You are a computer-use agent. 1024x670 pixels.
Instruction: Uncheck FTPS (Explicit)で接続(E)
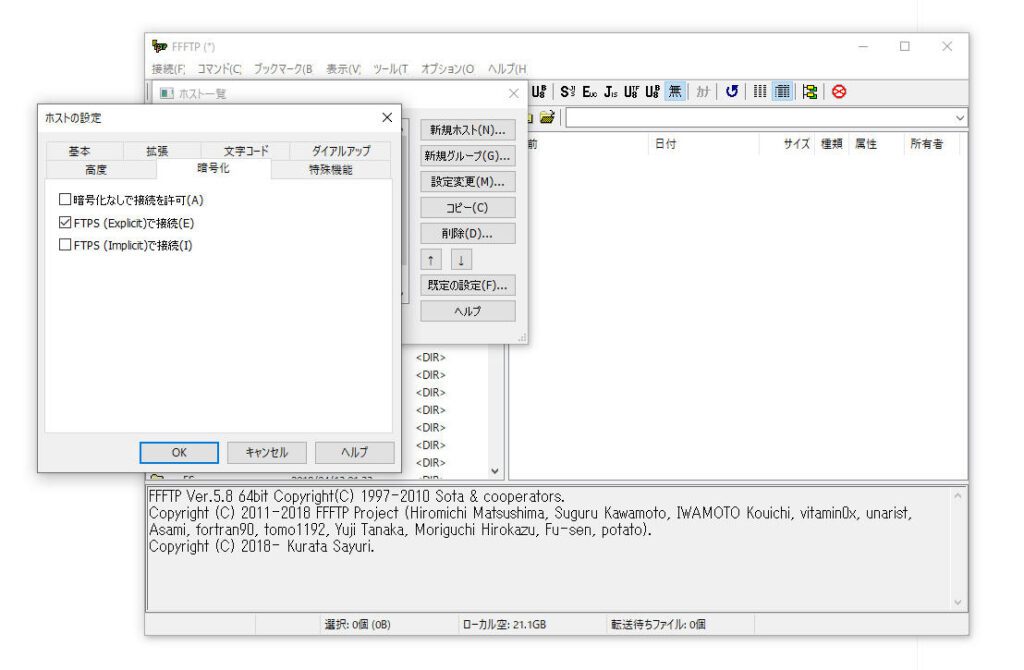click(x=127, y=223)
